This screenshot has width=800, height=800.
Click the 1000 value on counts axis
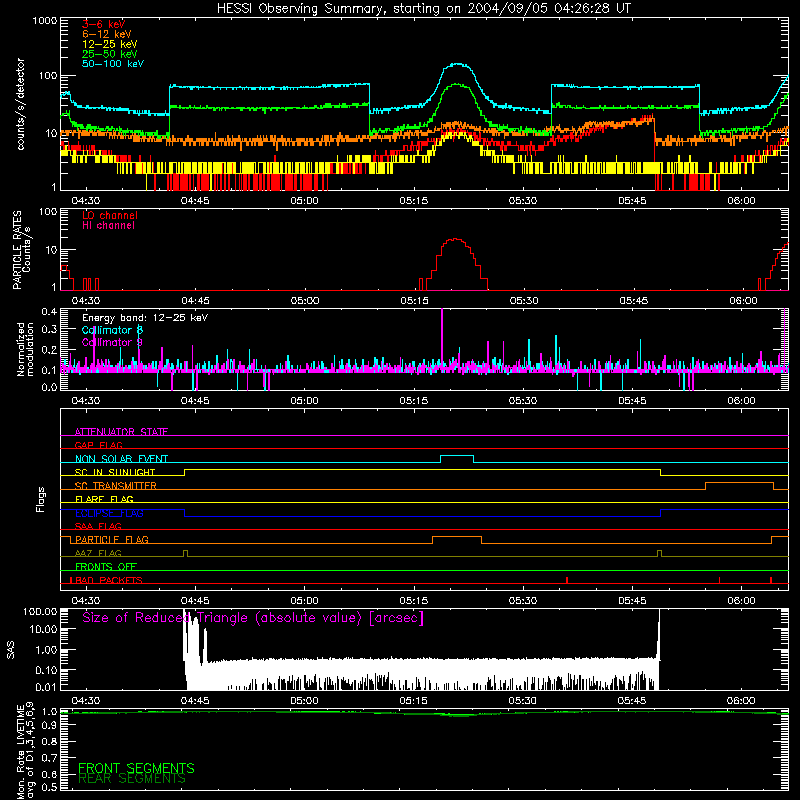pyautogui.click(x=45, y=21)
